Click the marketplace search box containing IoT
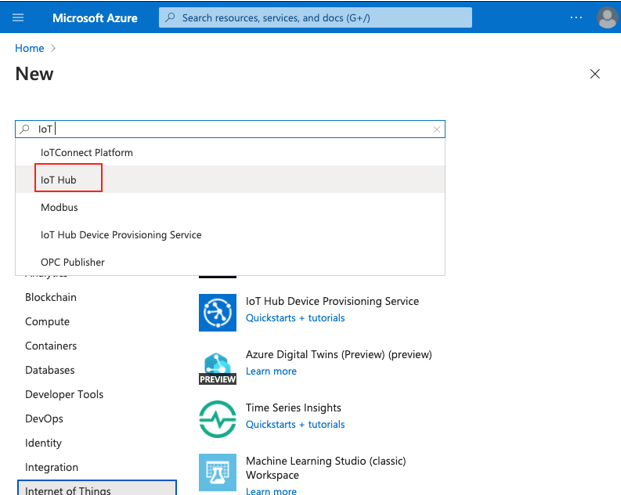This screenshot has height=495, width=621. 230,129
